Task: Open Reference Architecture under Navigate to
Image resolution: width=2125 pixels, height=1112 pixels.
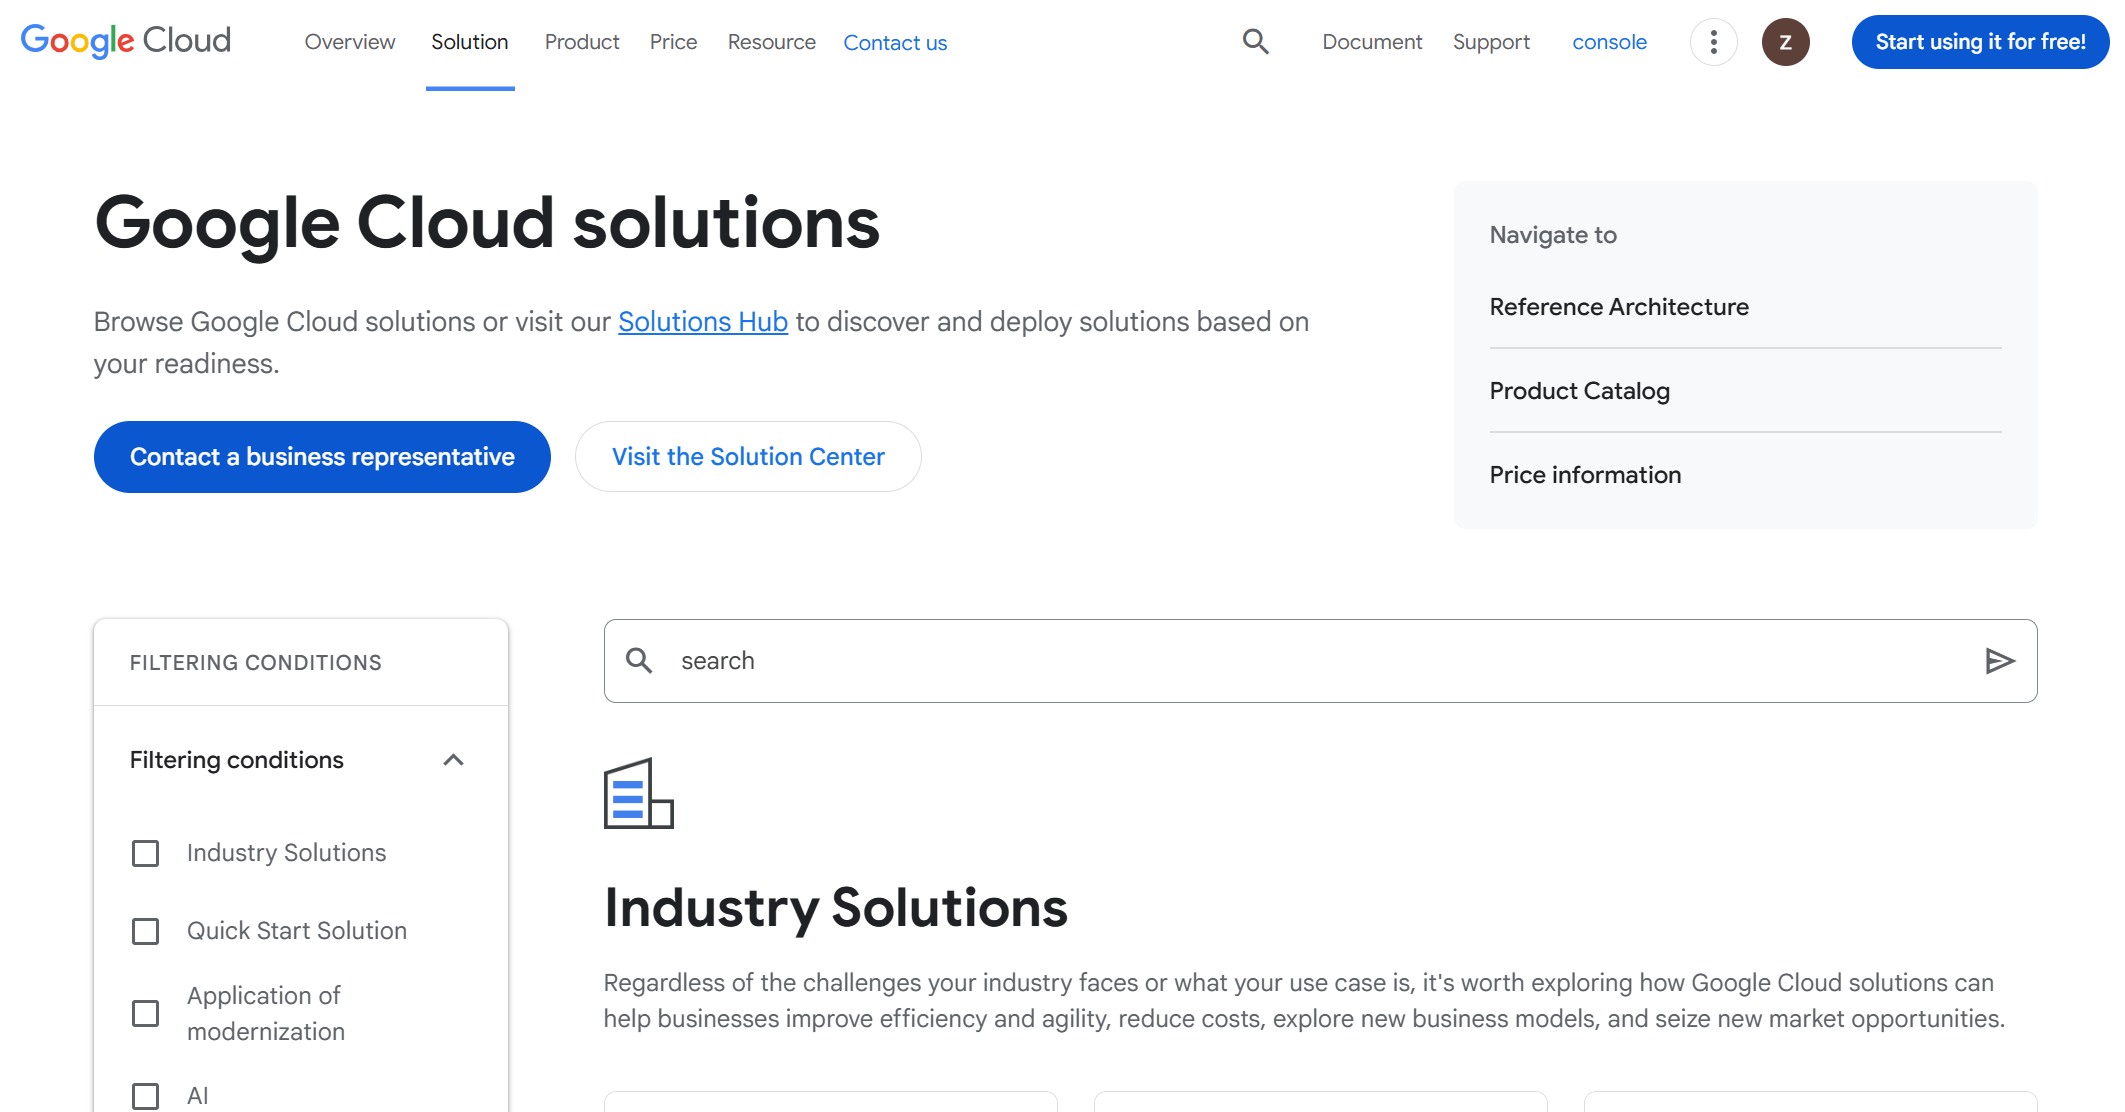Action: pos(1620,307)
